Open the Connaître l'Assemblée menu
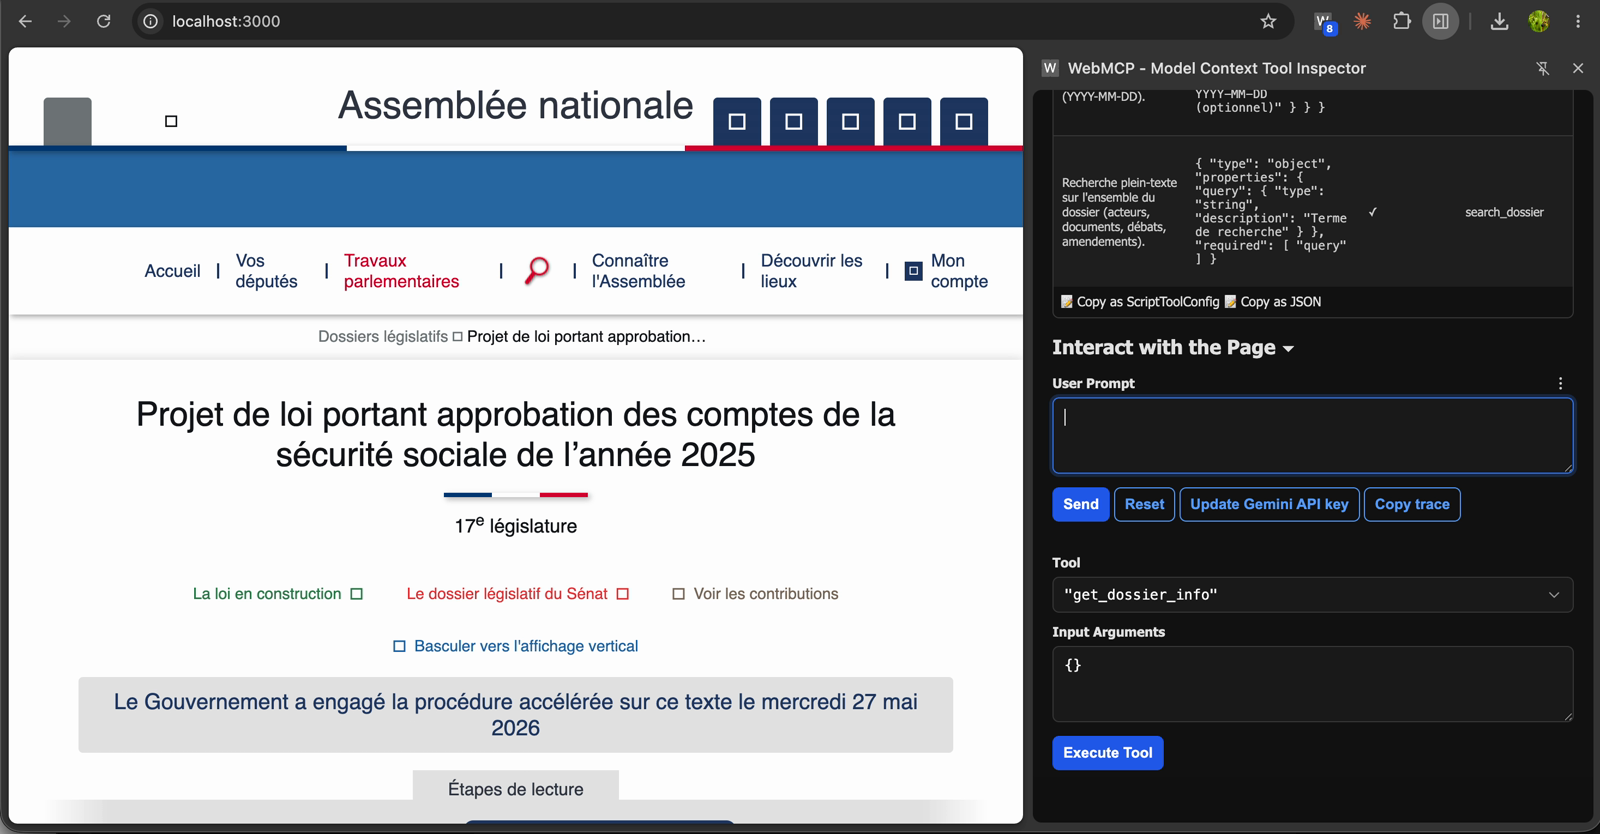 tap(639, 271)
